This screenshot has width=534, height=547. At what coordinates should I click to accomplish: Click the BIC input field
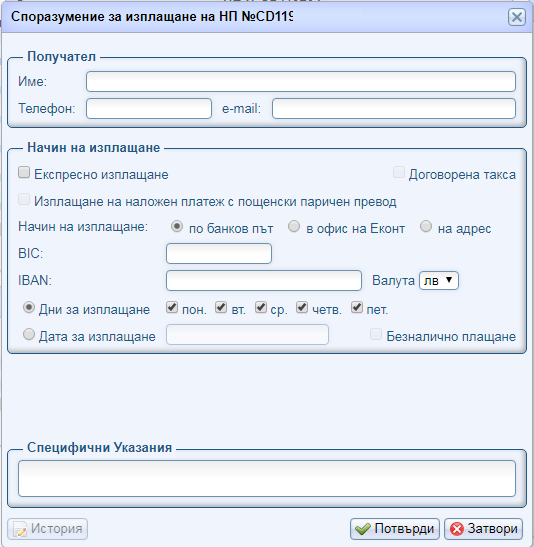219,254
